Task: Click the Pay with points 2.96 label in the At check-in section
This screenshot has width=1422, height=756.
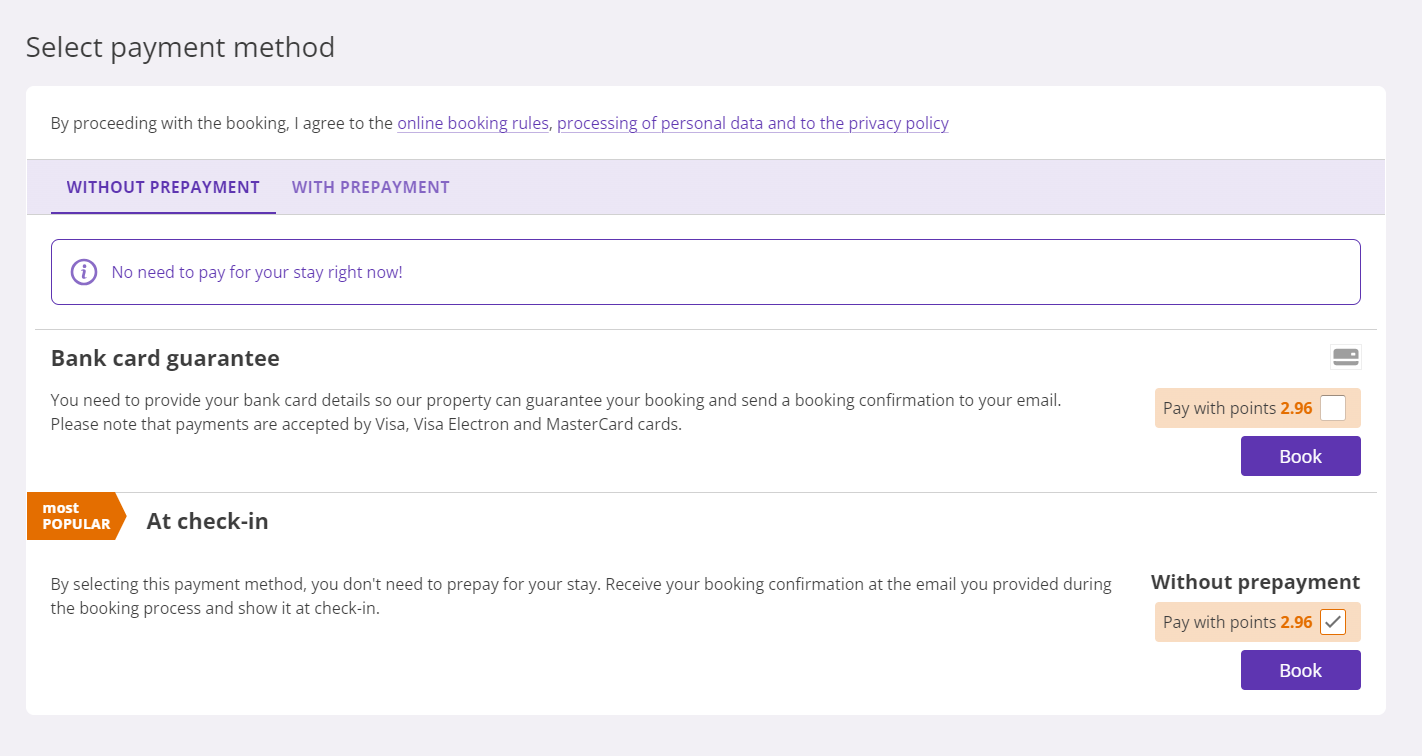Action: [x=1237, y=622]
